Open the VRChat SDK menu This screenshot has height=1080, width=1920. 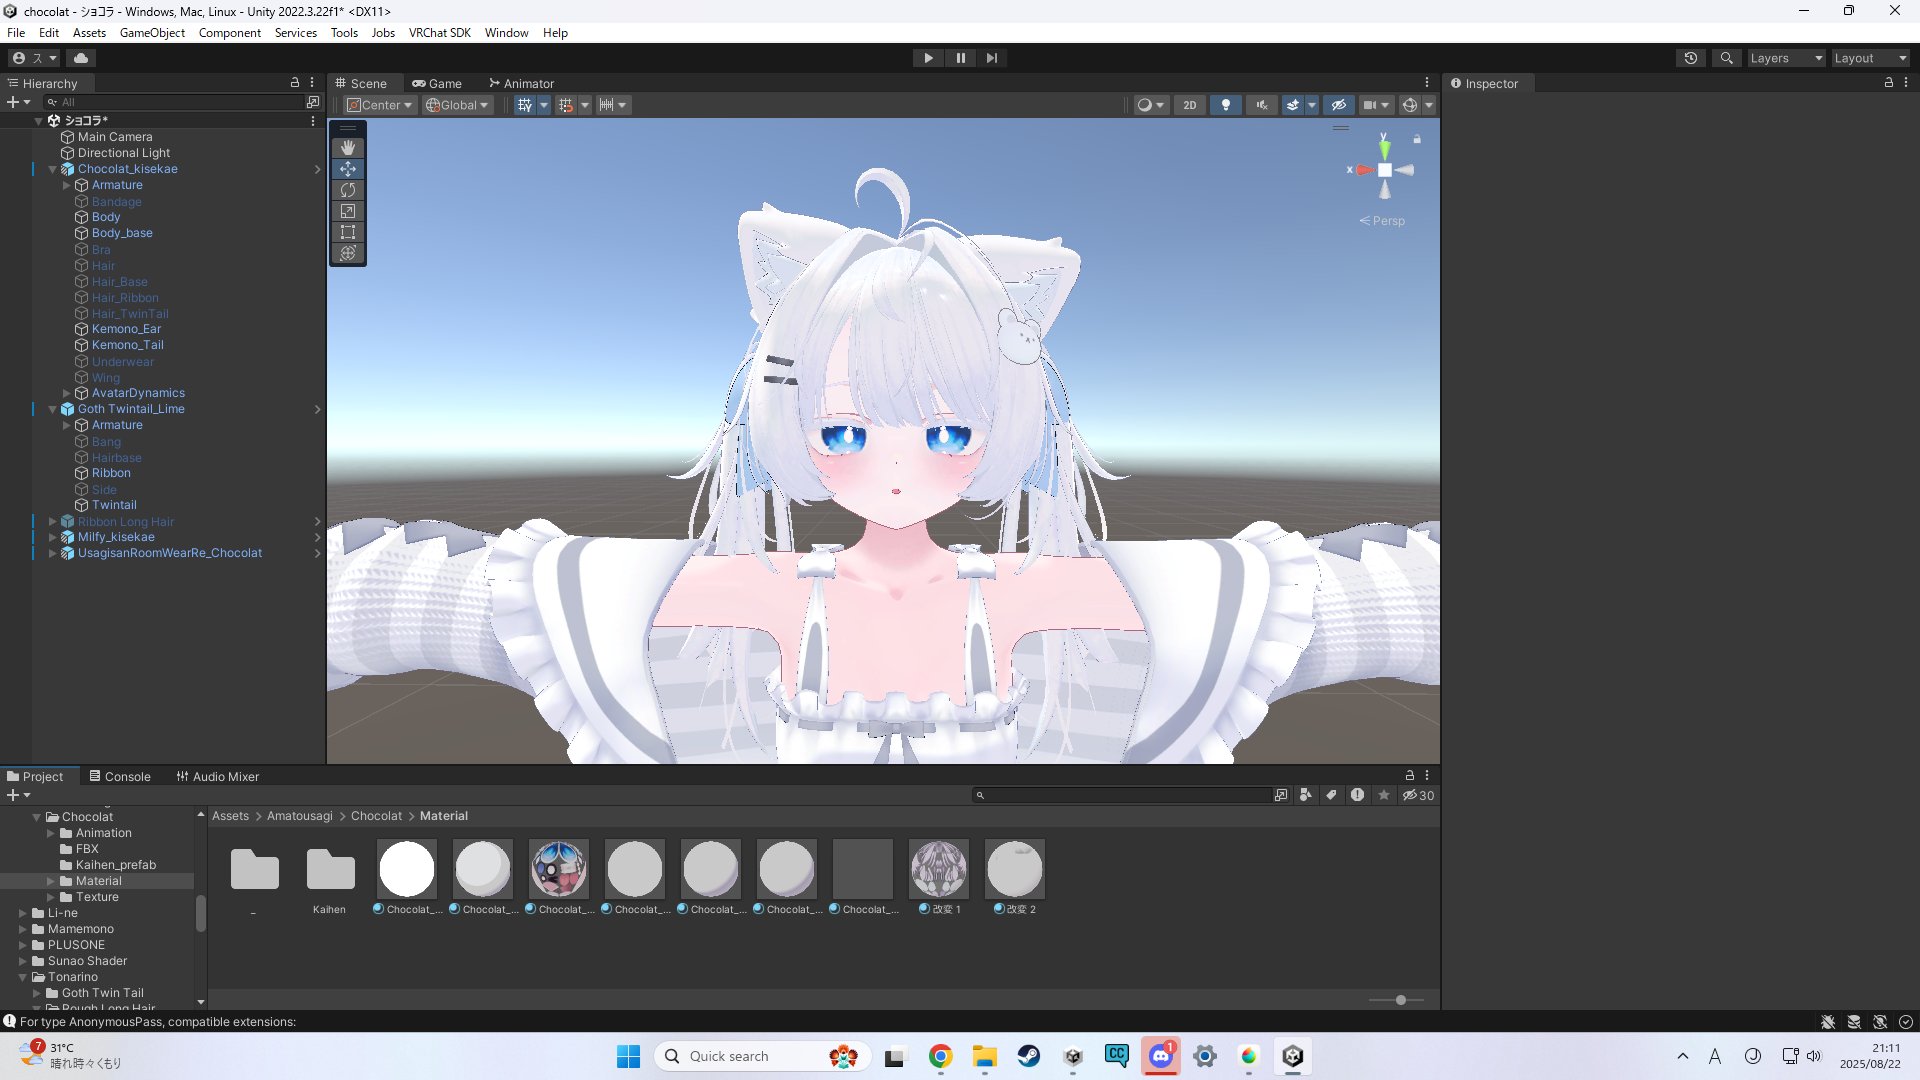click(439, 33)
